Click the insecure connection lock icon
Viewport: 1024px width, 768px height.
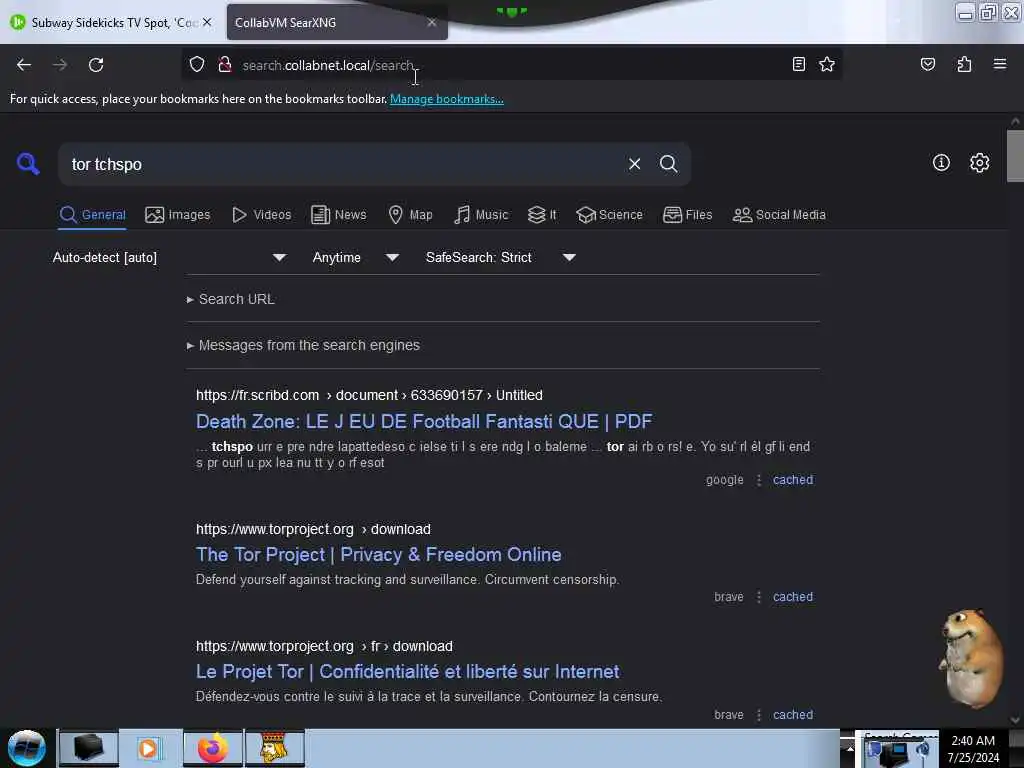tap(225, 64)
